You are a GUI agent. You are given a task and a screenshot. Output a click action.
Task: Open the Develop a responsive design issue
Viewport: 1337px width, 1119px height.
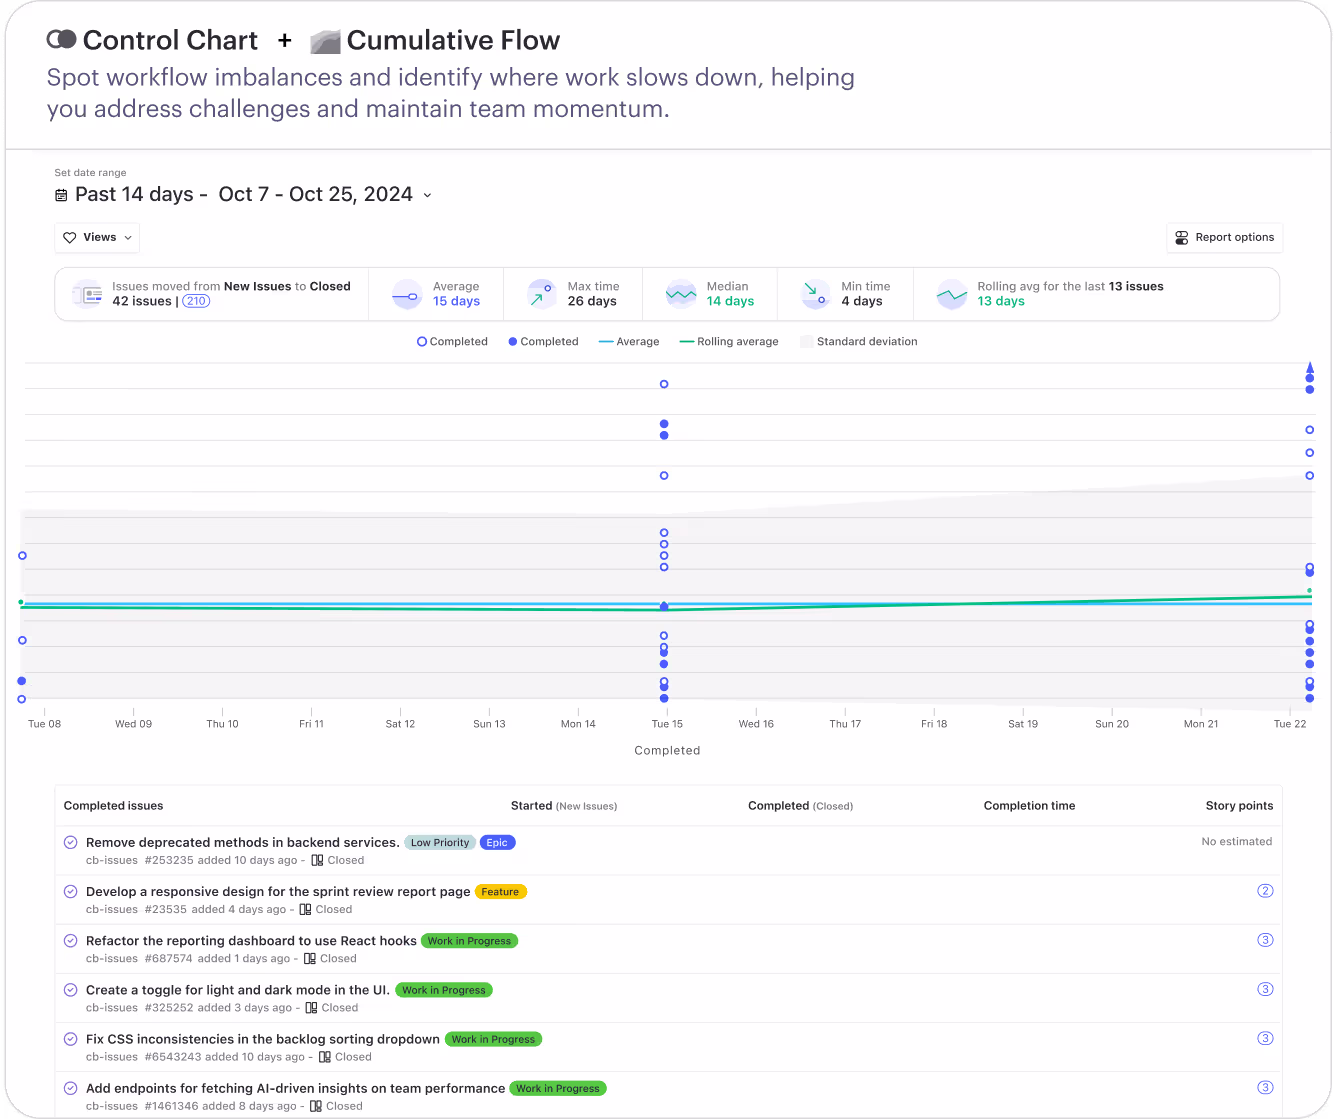coord(278,892)
